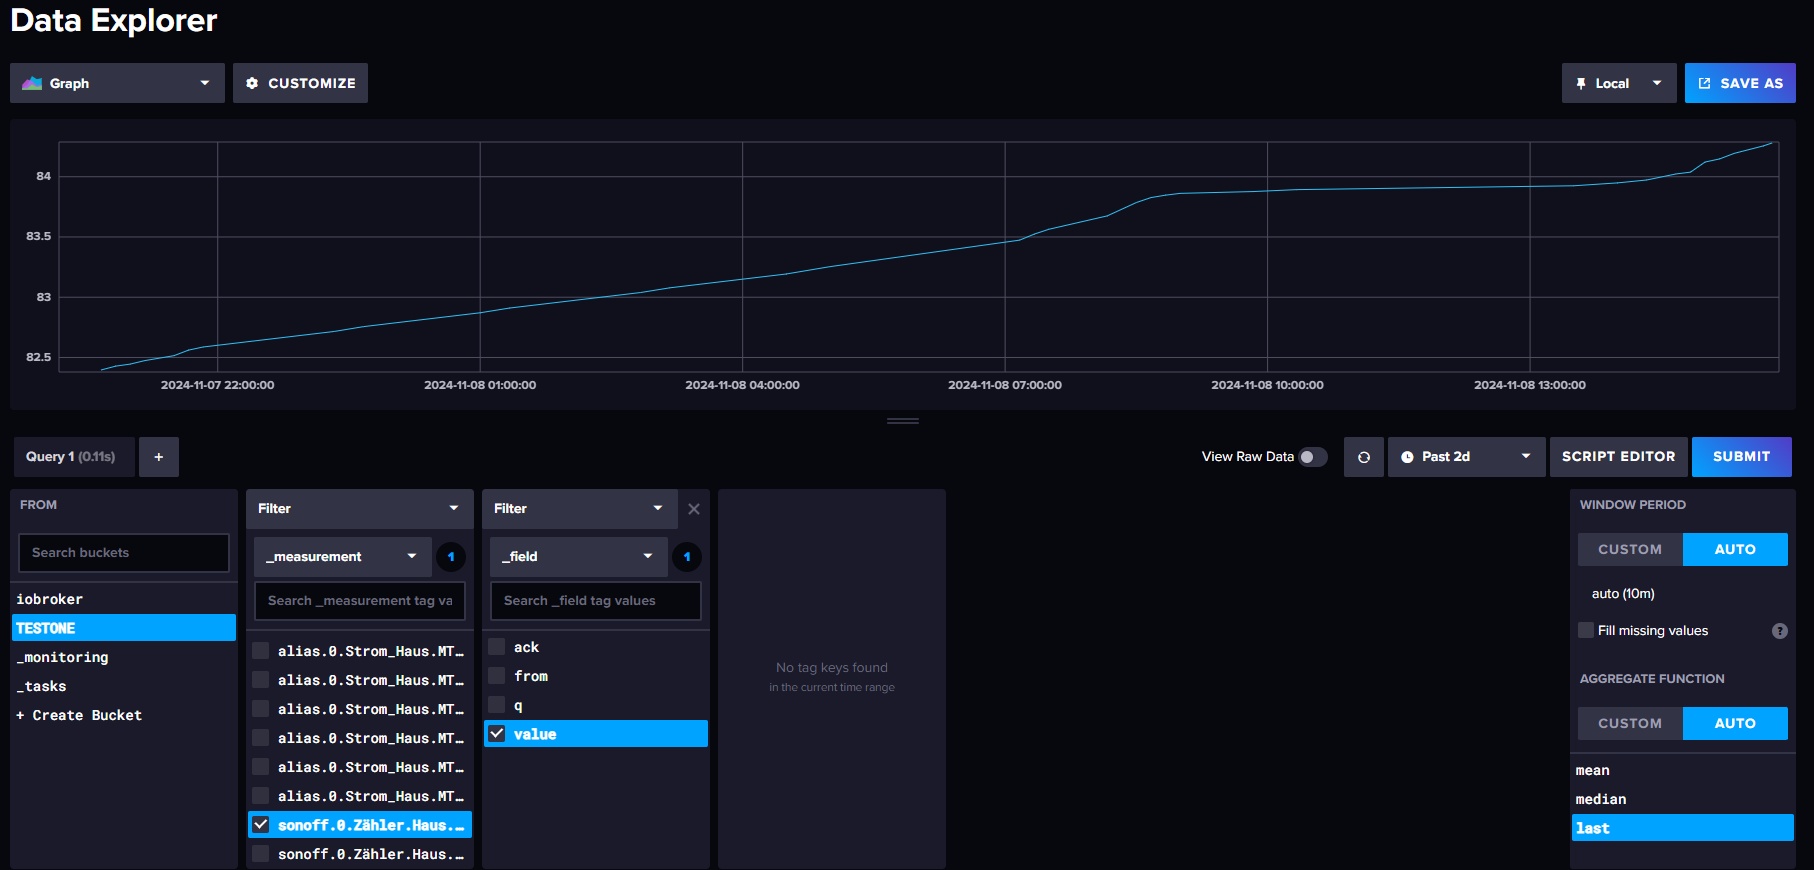Open the first Filter type dropdown

(x=360, y=509)
